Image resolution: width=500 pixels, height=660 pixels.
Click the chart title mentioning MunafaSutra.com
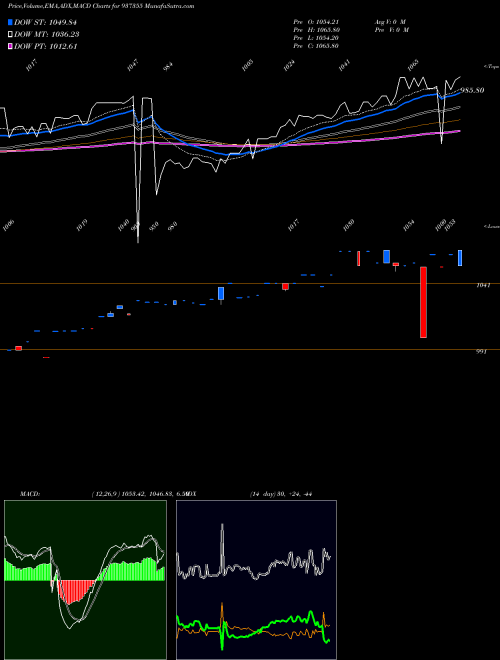[101, 6]
